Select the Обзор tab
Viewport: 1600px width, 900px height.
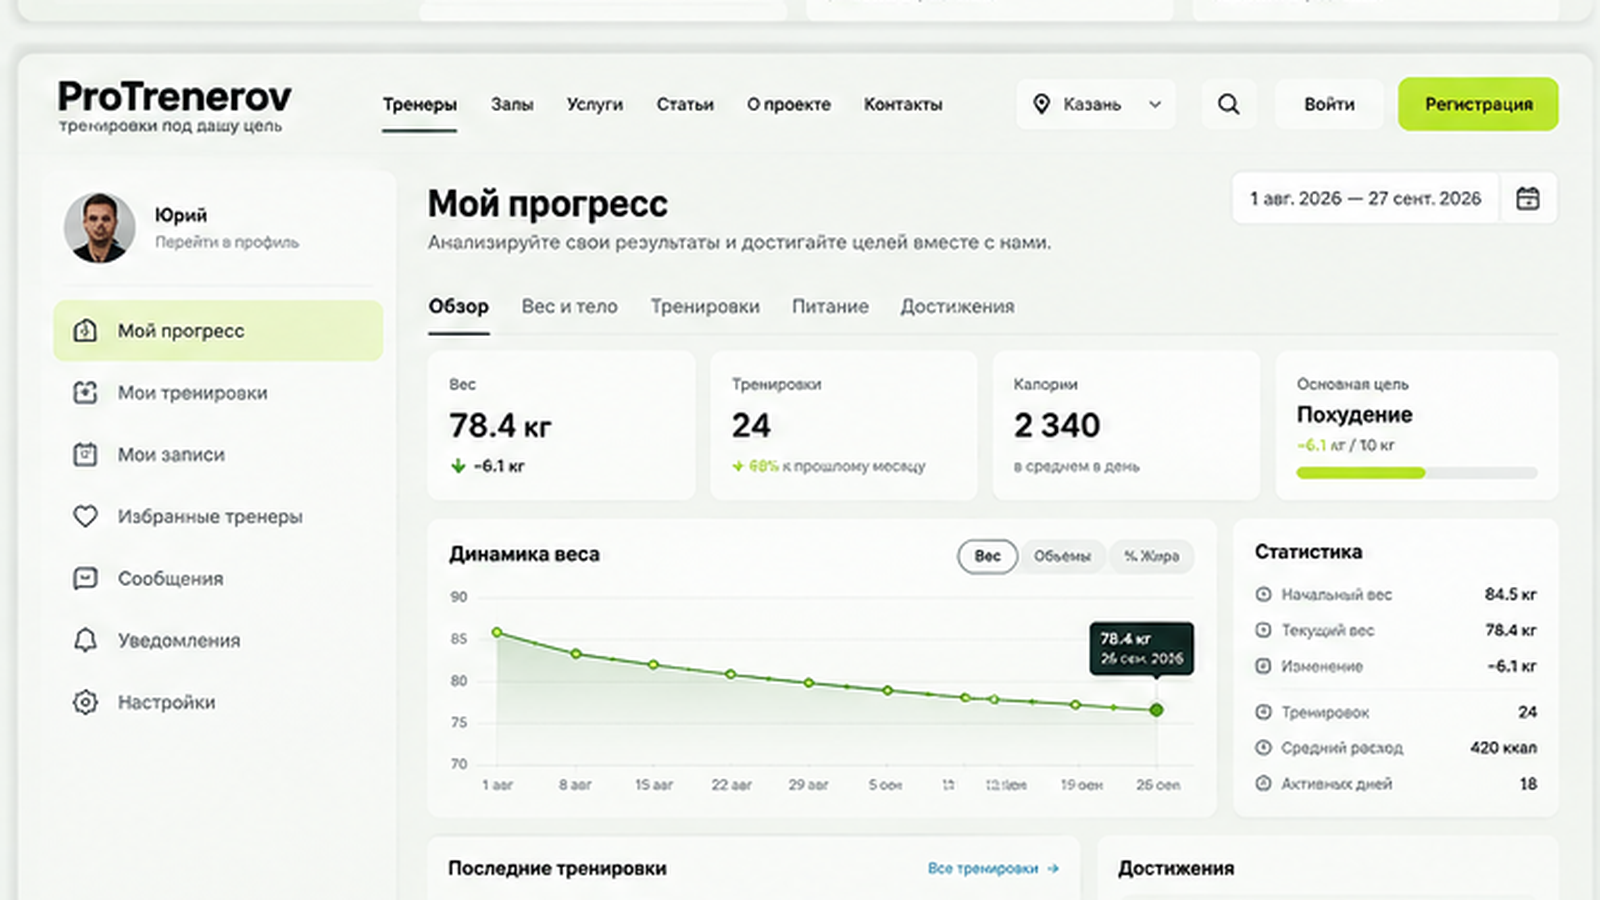coord(459,306)
